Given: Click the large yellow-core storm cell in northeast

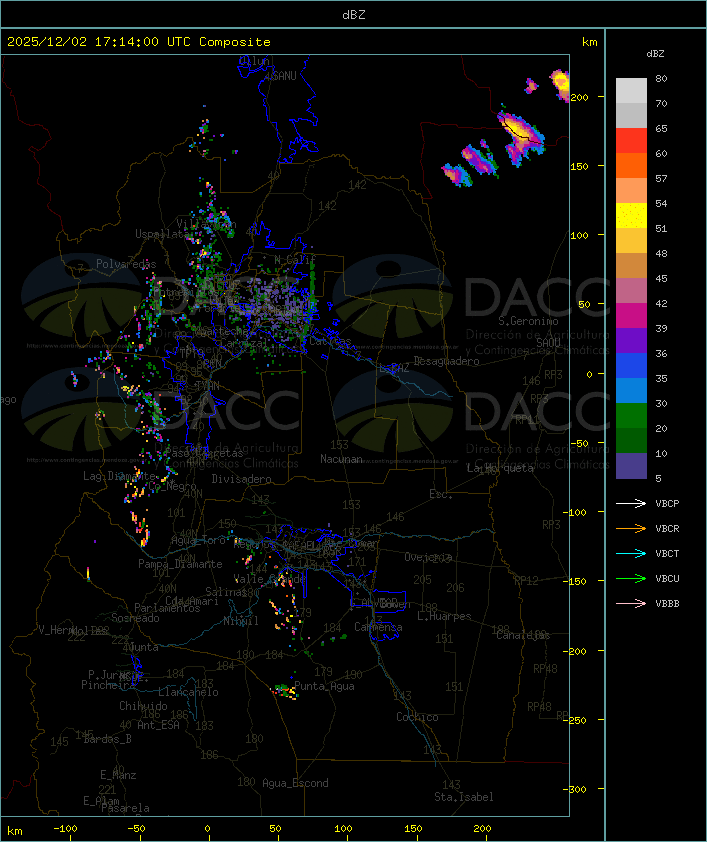Looking at the screenshot, I should coord(520,135).
